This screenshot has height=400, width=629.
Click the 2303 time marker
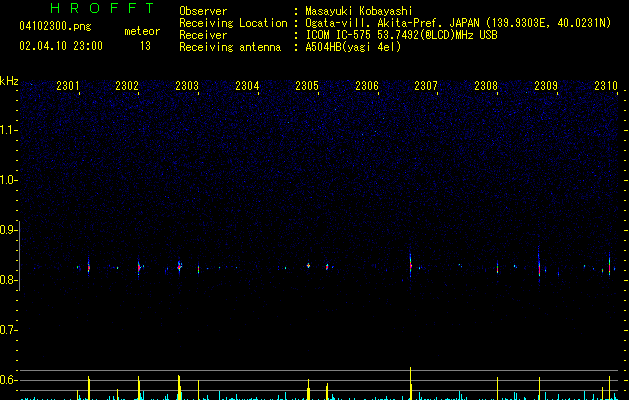click(187, 86)
